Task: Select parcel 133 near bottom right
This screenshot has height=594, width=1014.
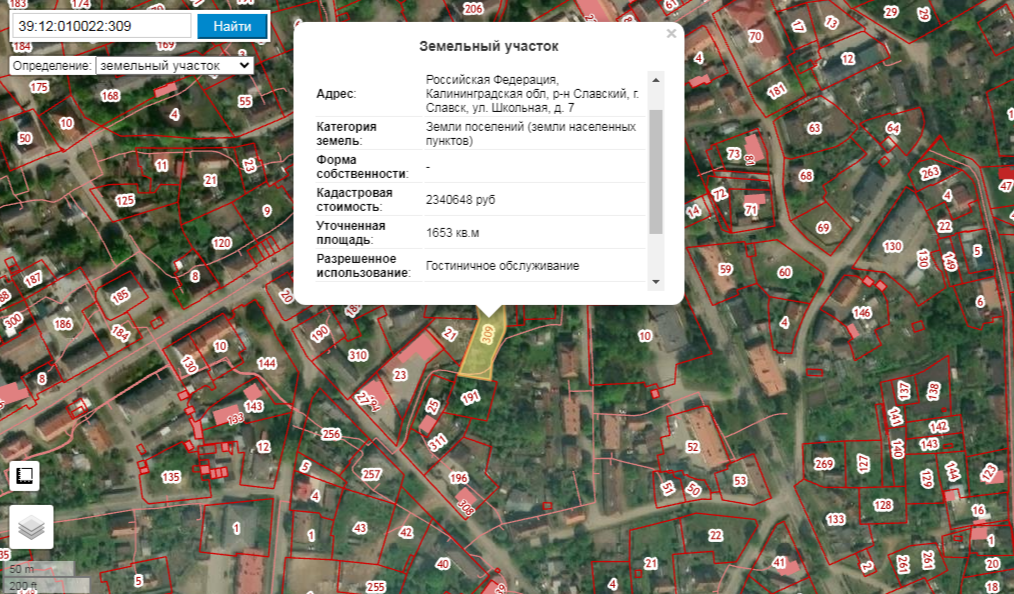Action: coord(836,519)
